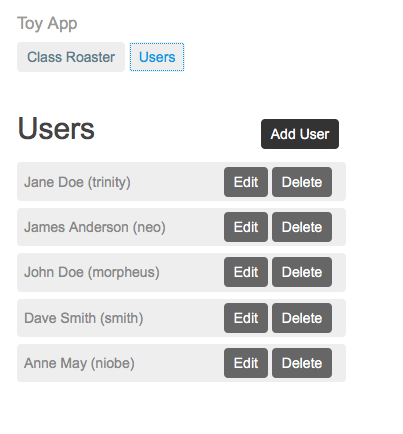This screenshot has height=434, width=403.
Task: Select the Users tab
Action: click(157, 57)
